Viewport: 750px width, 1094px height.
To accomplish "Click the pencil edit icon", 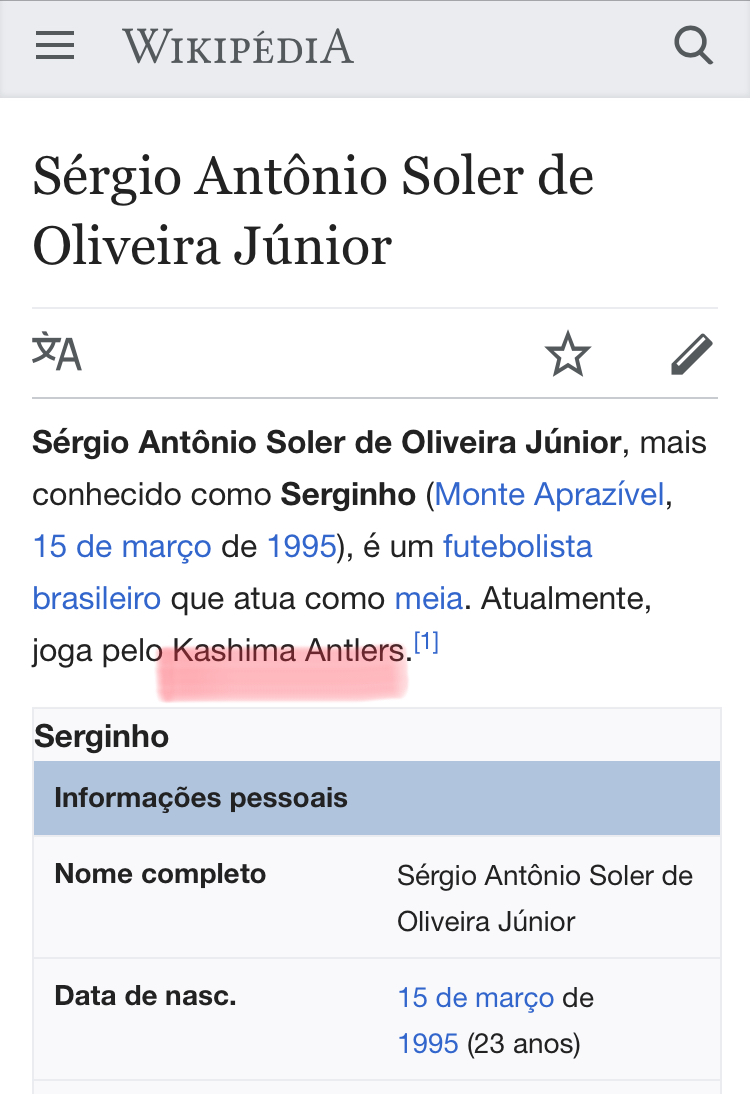I will click(691, 354).
